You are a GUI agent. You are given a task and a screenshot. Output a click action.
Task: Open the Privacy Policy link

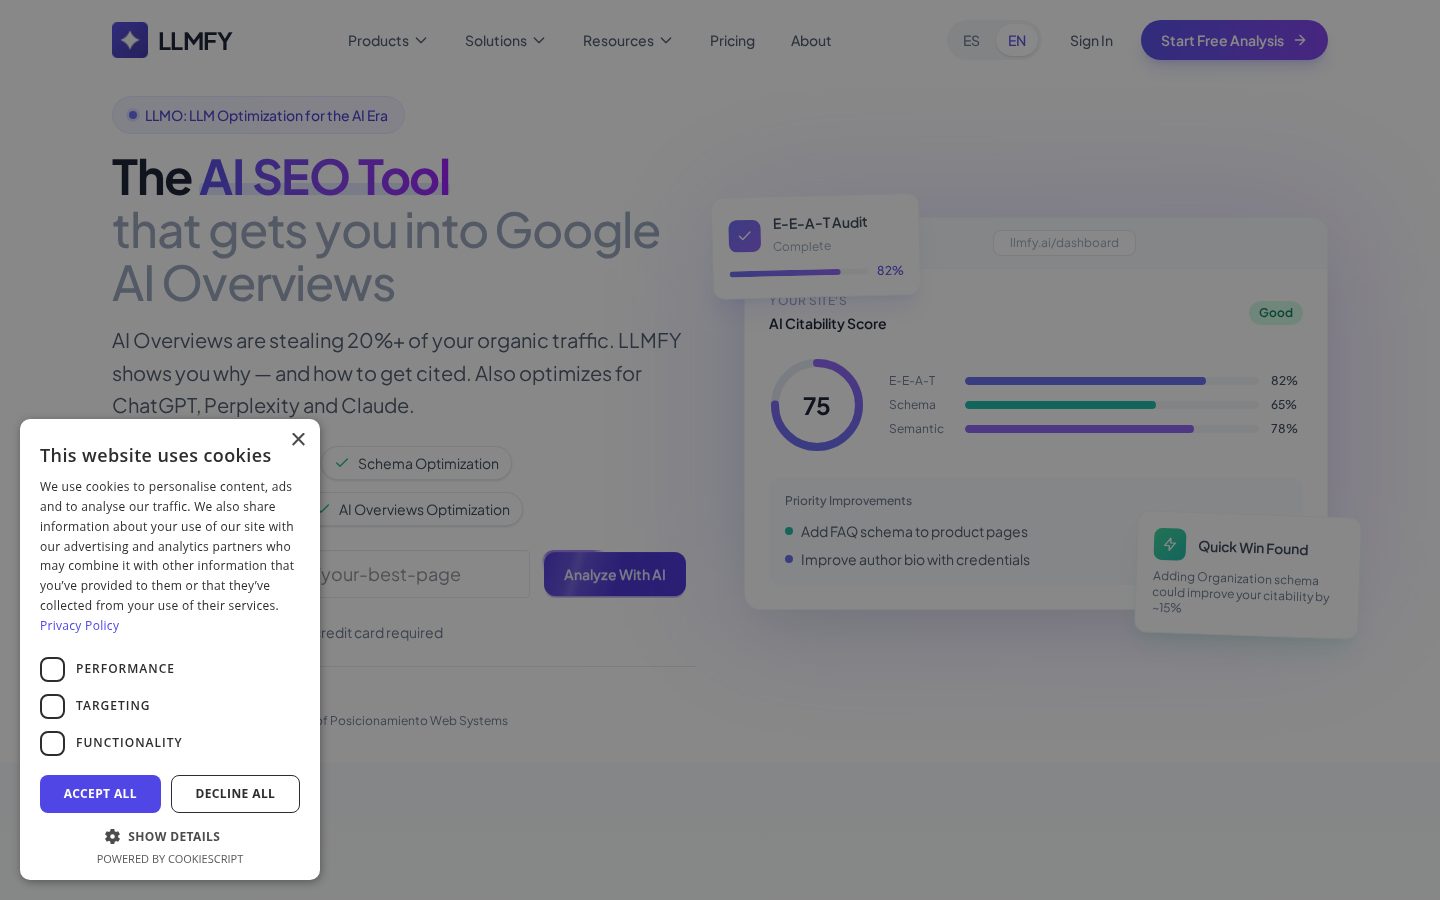[x=79, y=626]
